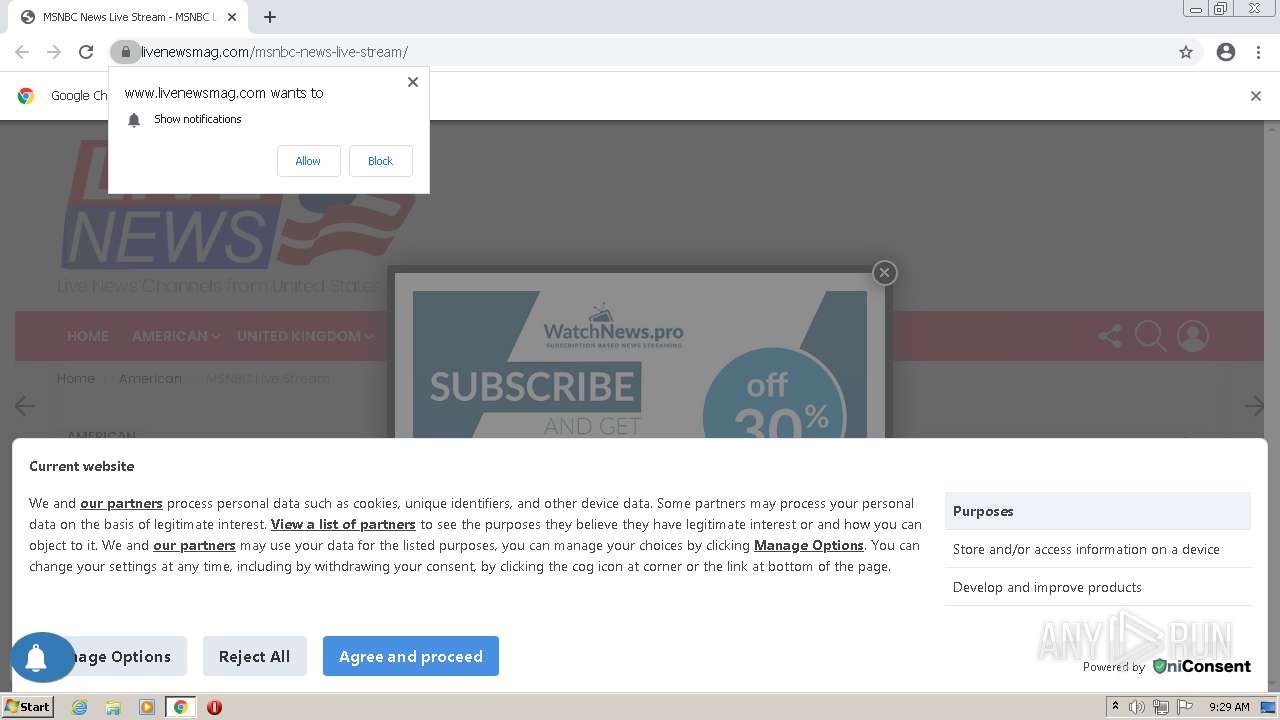Click the WatchNews.pro subscribe ad banner
This screenshot has width=1280, height=720.
(x=640, y=364)
